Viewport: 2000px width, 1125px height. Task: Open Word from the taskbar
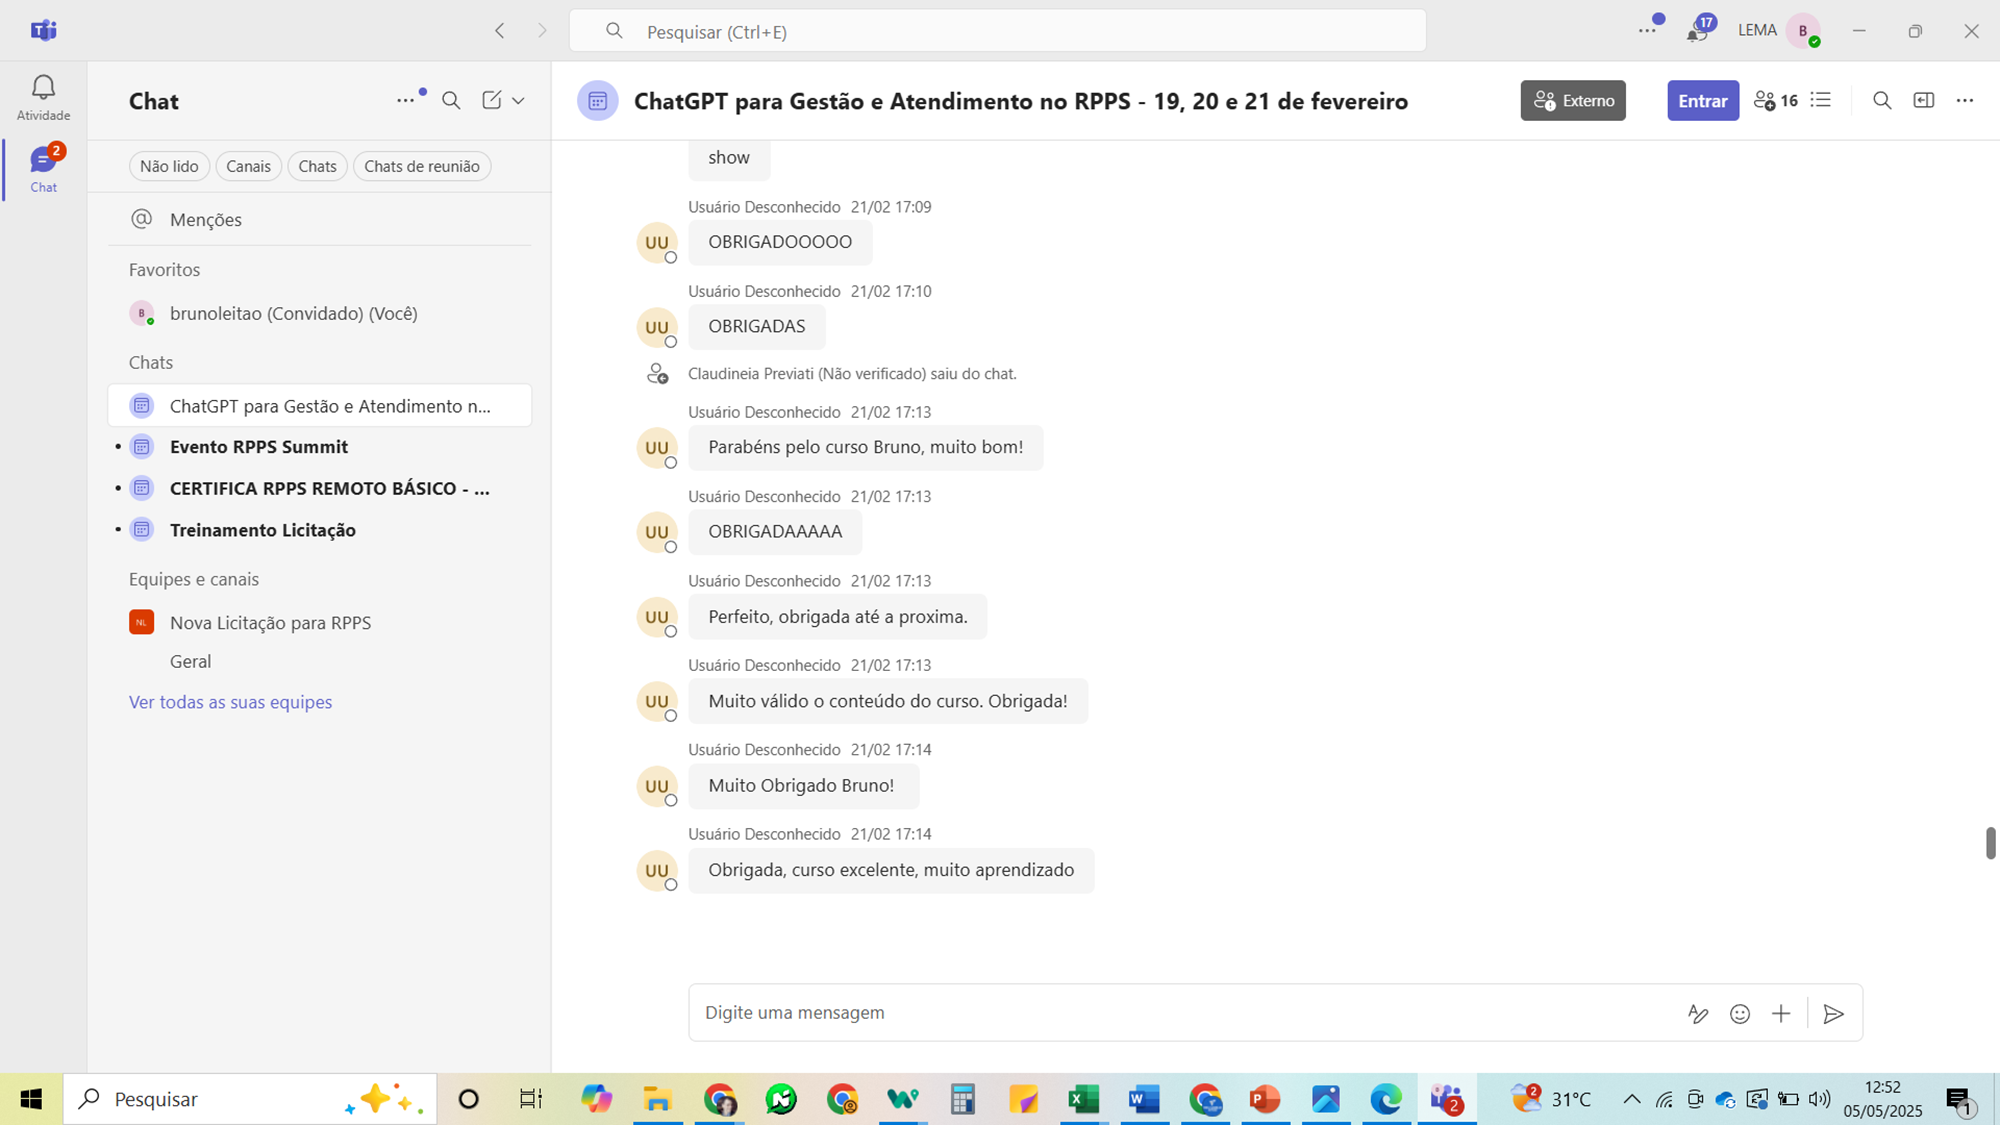1144,1099
